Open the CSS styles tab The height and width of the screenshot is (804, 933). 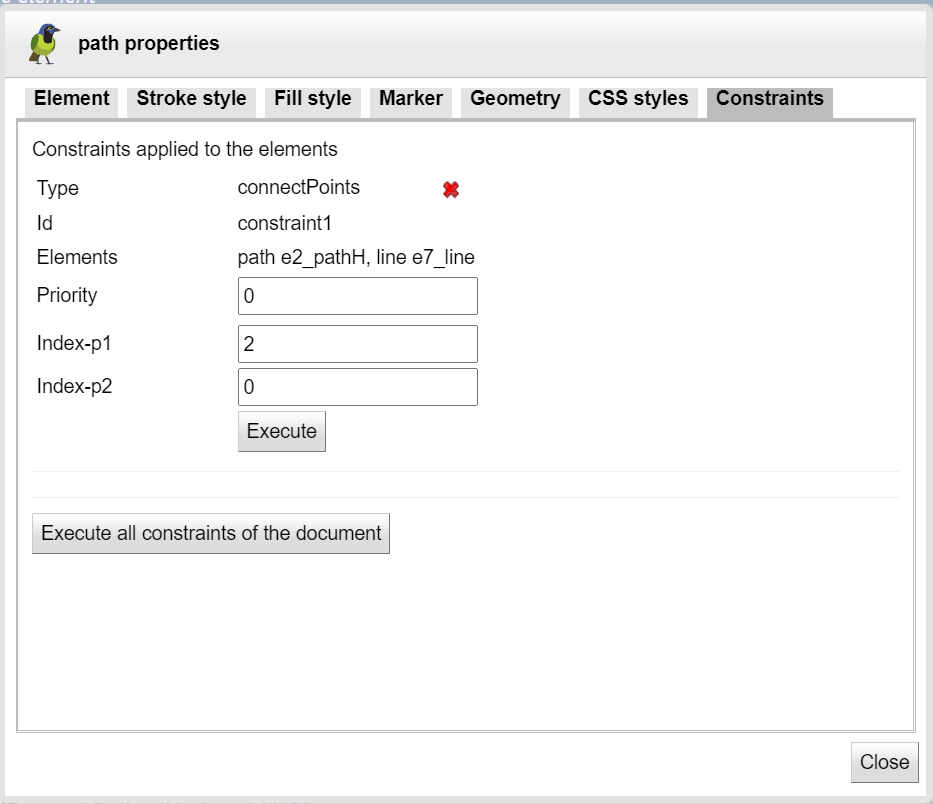[638, 102]
